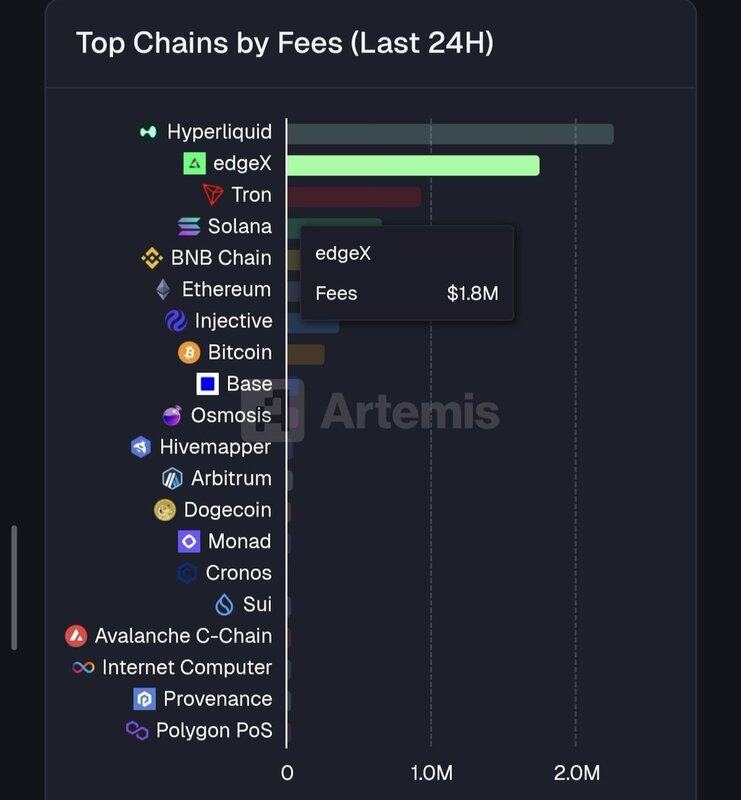This screenshot has width=741, height=800.
Task: Click the Solana logo icon
Action: click(x=189, y=227)
